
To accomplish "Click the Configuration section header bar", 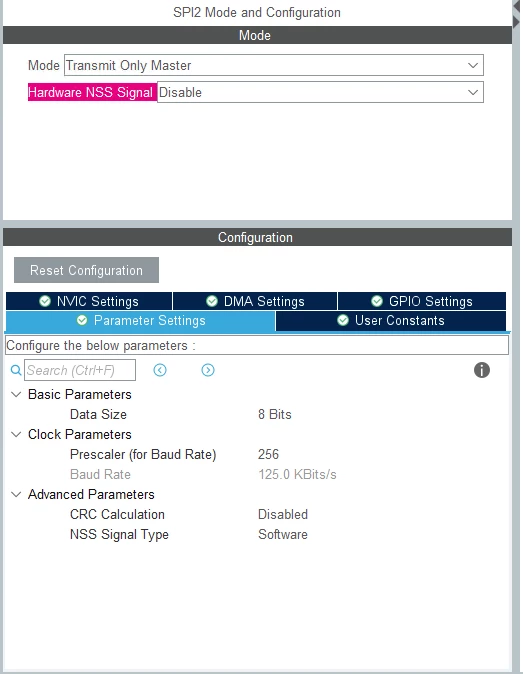I will click(257, 237).
